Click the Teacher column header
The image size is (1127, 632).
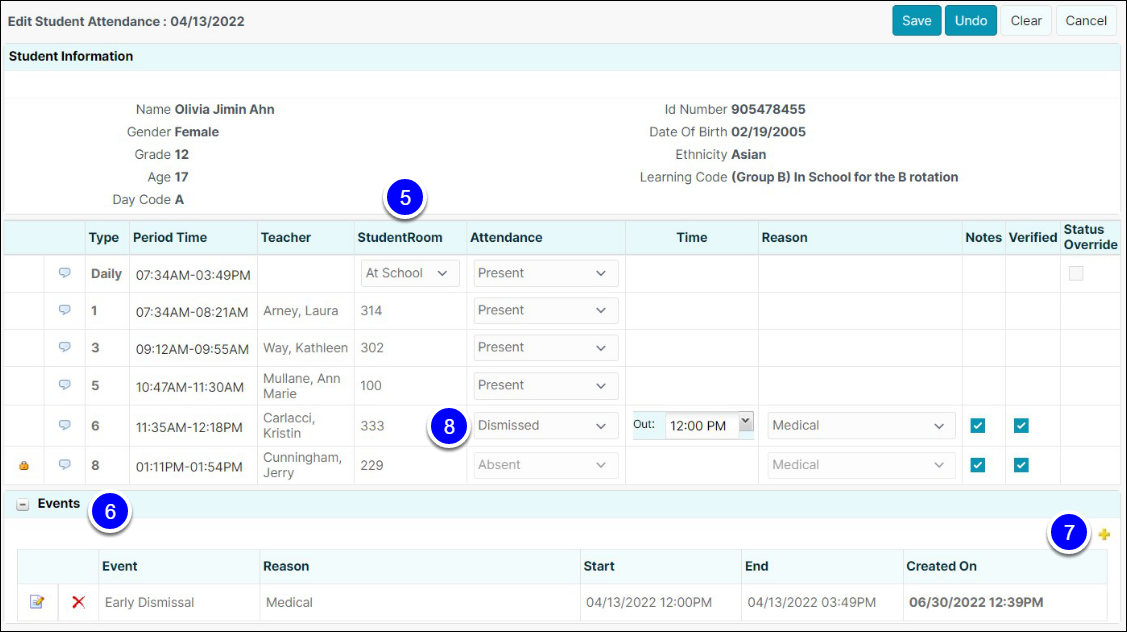tap(286, 237)
